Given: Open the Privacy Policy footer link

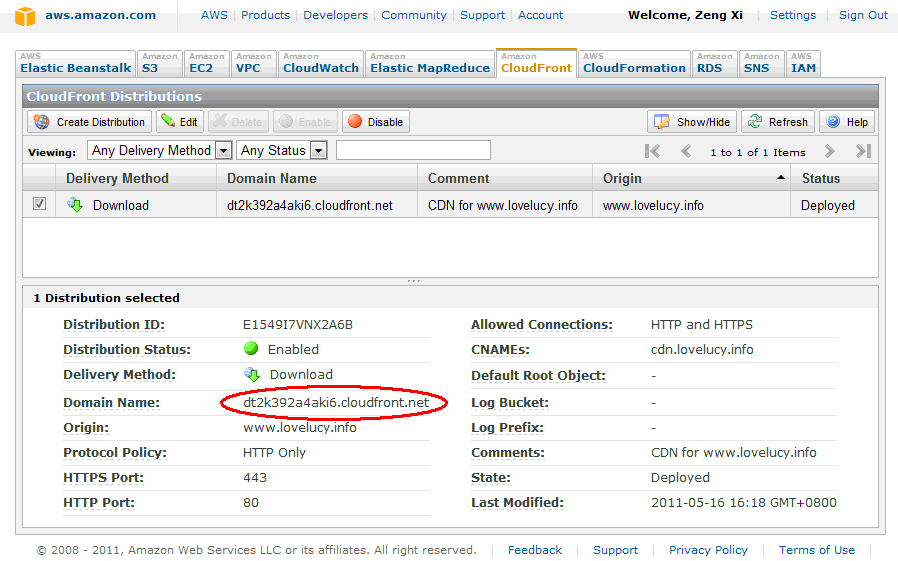Looking at the screenshot, I should pos(708,550).
